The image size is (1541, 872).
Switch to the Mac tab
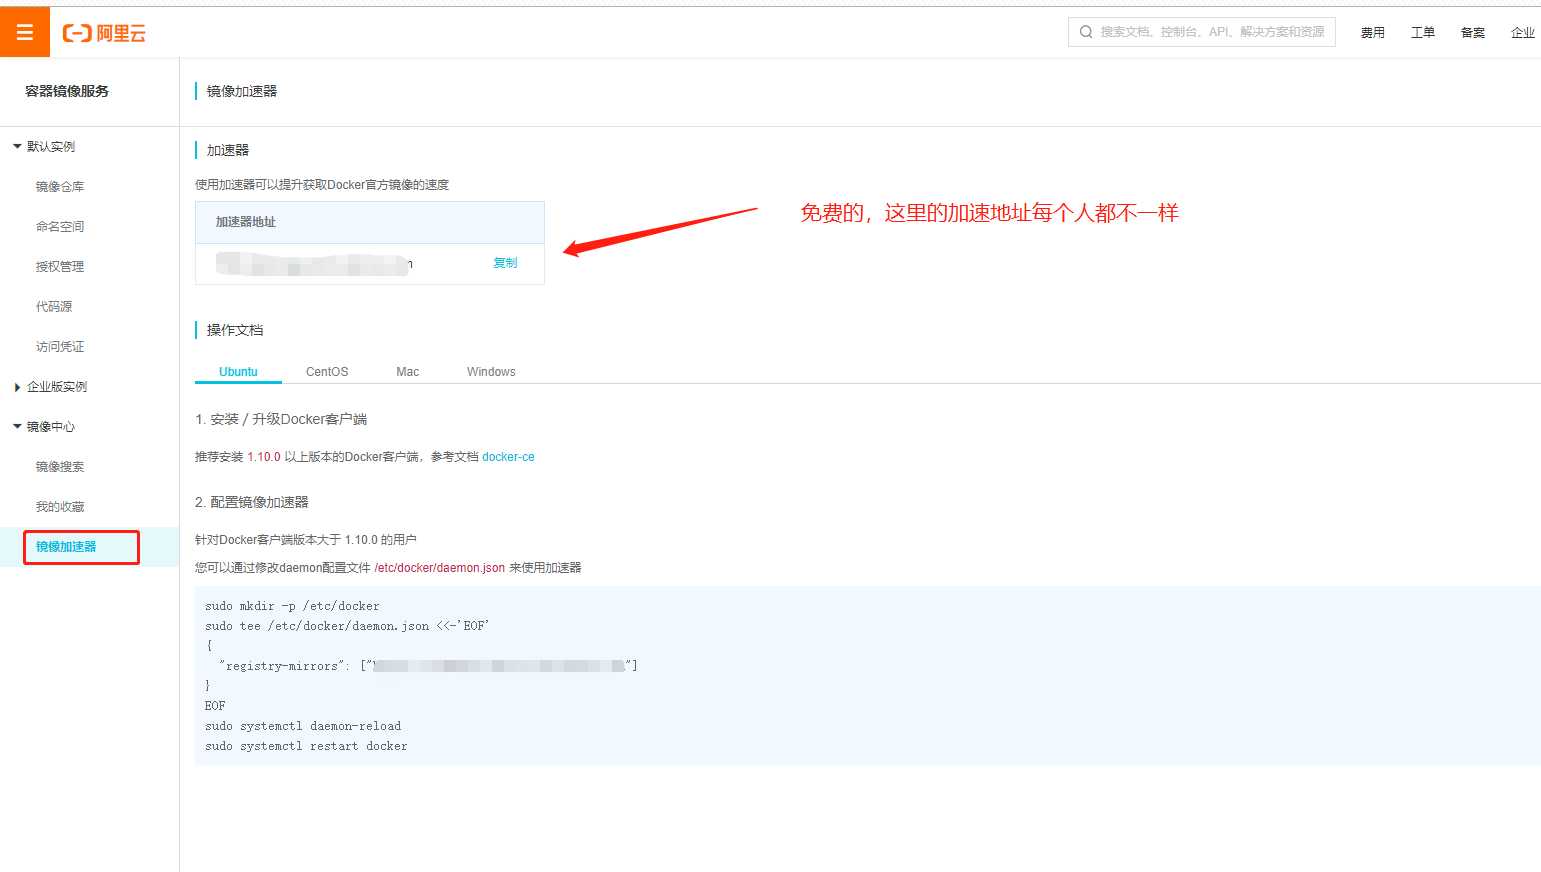point(408,371)
